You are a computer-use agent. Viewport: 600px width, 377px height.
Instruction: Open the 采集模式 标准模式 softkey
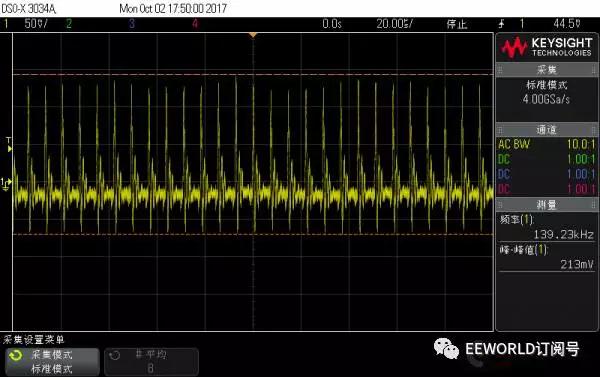click(x=52, y=362)
